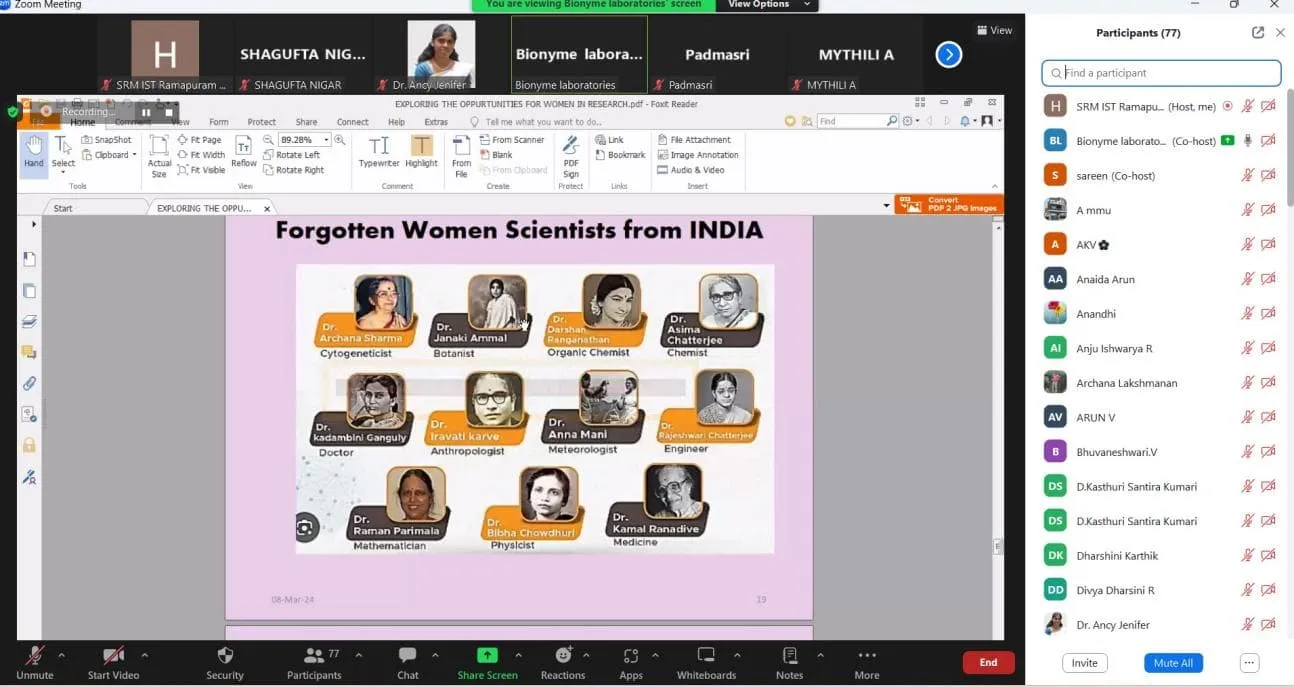Select the Highlight tool
The height and width of the screenshot is (687, 1294).
tap(421, 152)
